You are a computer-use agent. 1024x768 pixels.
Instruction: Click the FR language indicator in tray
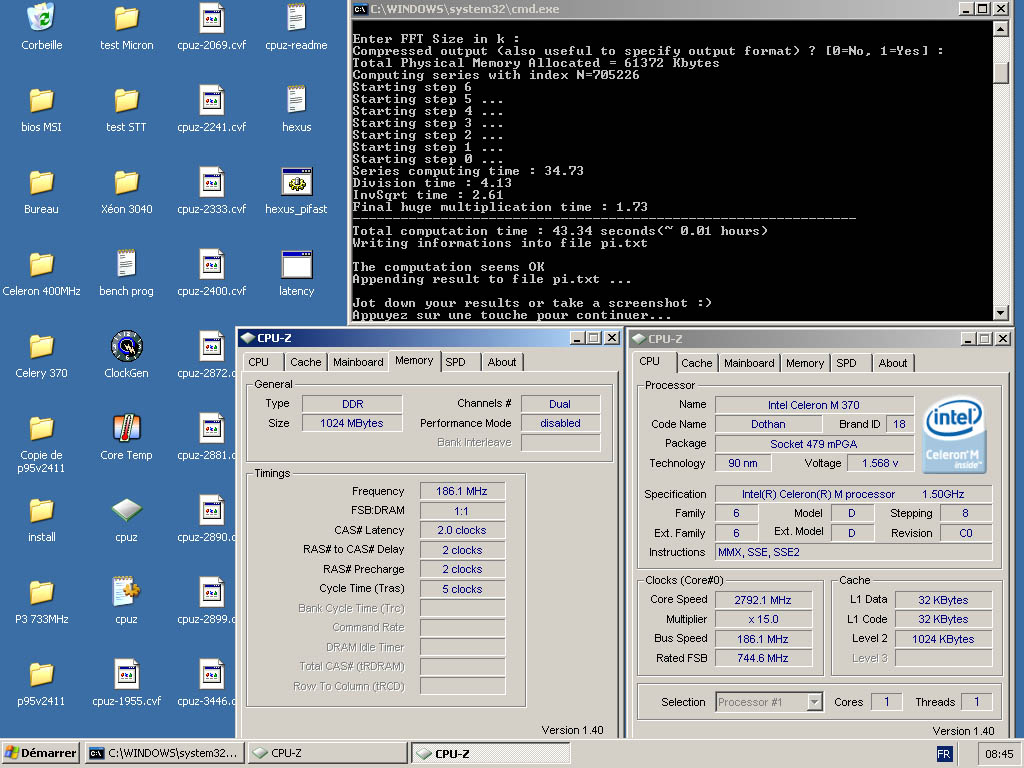pos(944,754)
